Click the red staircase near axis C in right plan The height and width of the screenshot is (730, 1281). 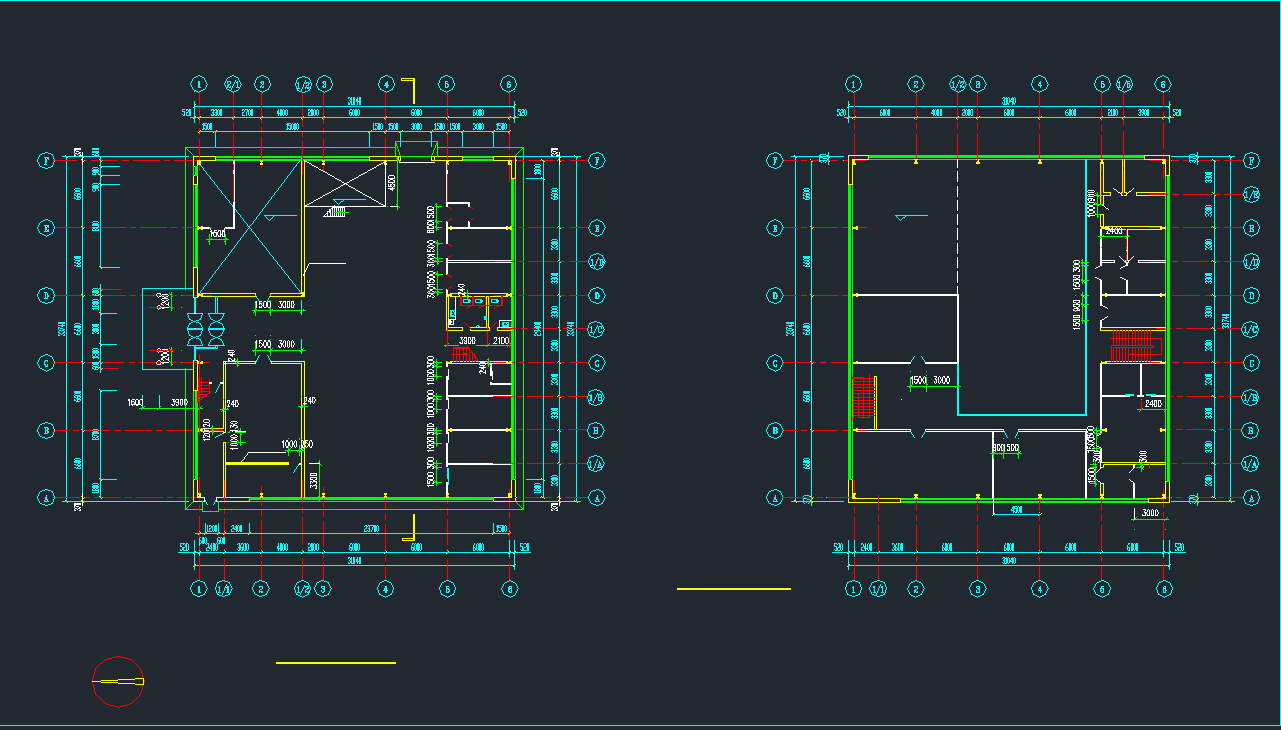point(1133,346)
